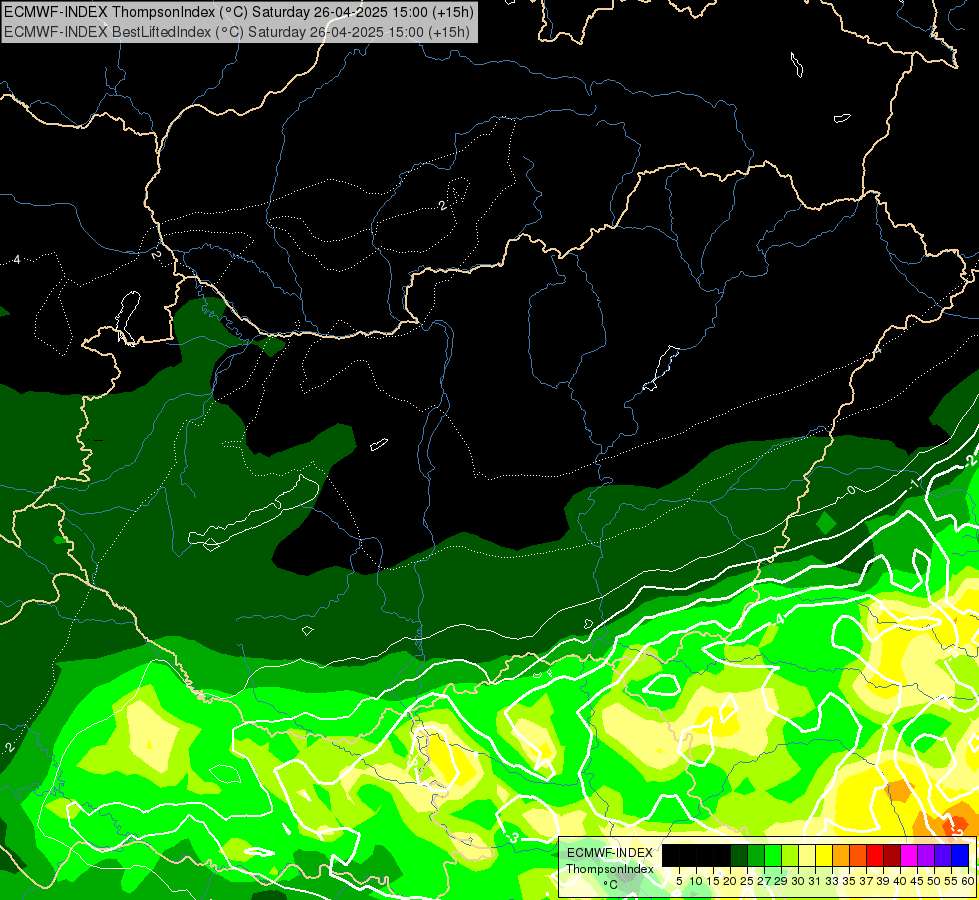Click the legend tick value '37'
This screenshot has height=900, width=979.
(x=866, y=881)
